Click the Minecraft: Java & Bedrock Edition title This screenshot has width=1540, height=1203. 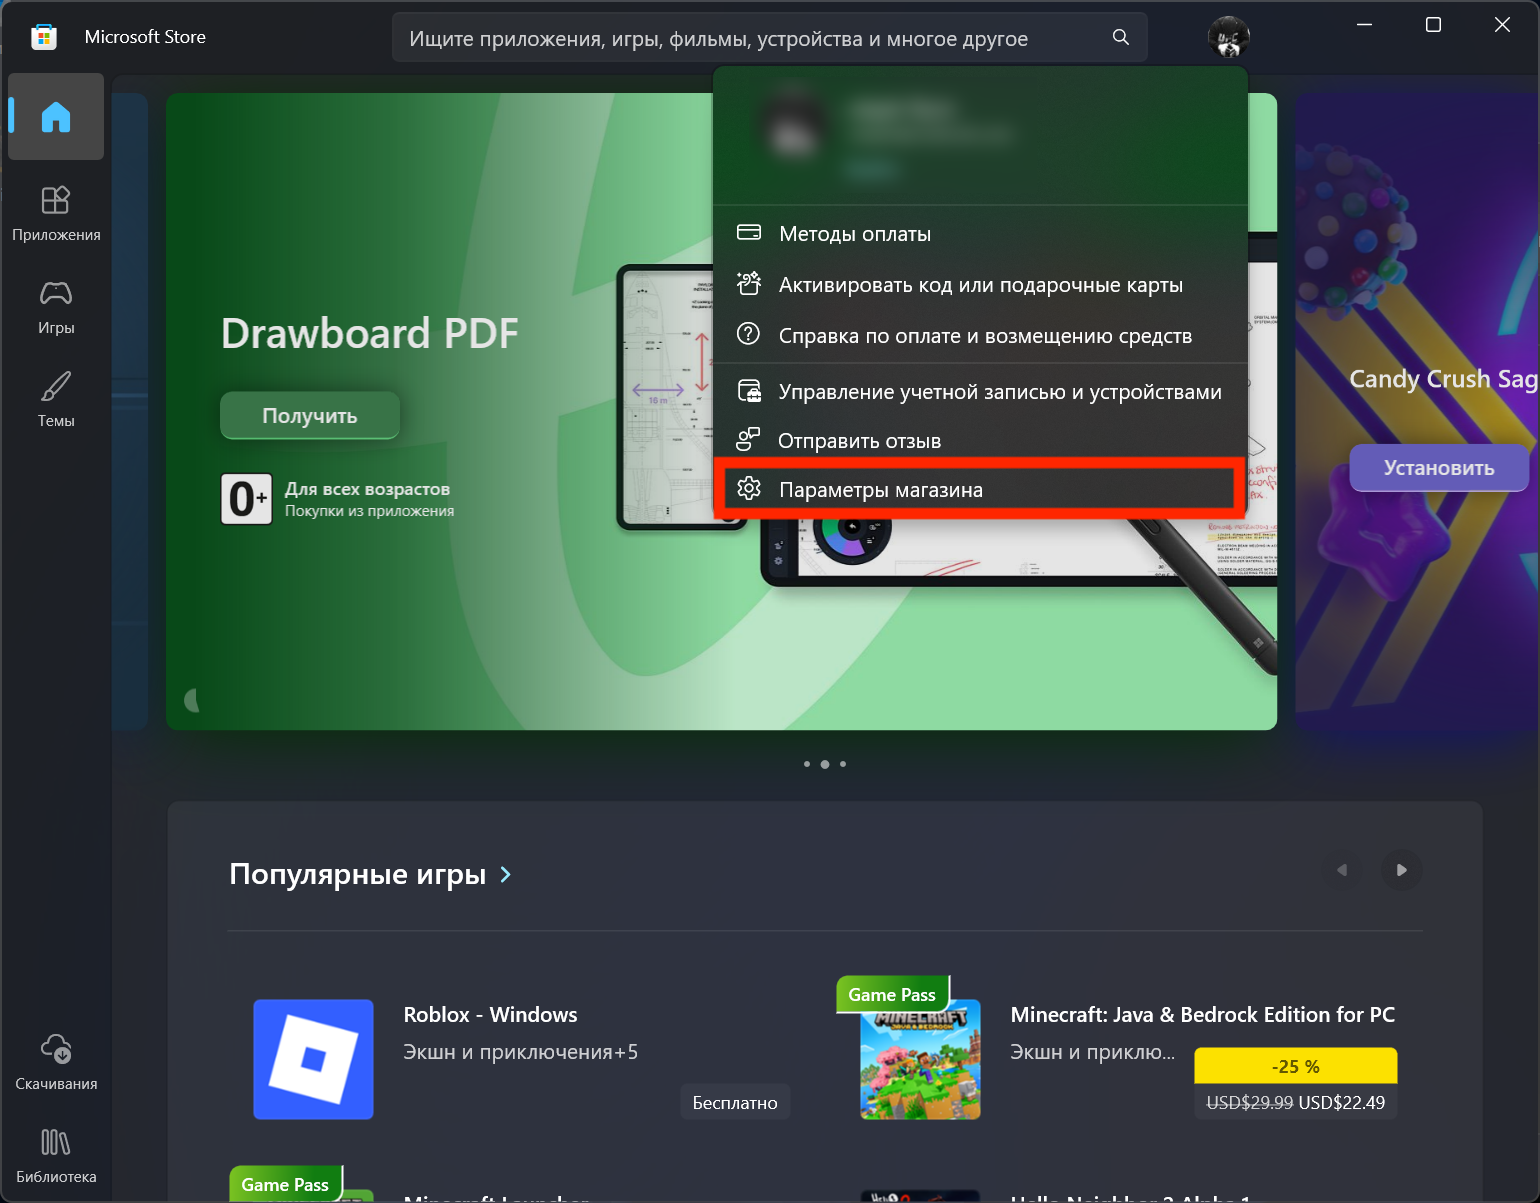pos(1203,1015)
